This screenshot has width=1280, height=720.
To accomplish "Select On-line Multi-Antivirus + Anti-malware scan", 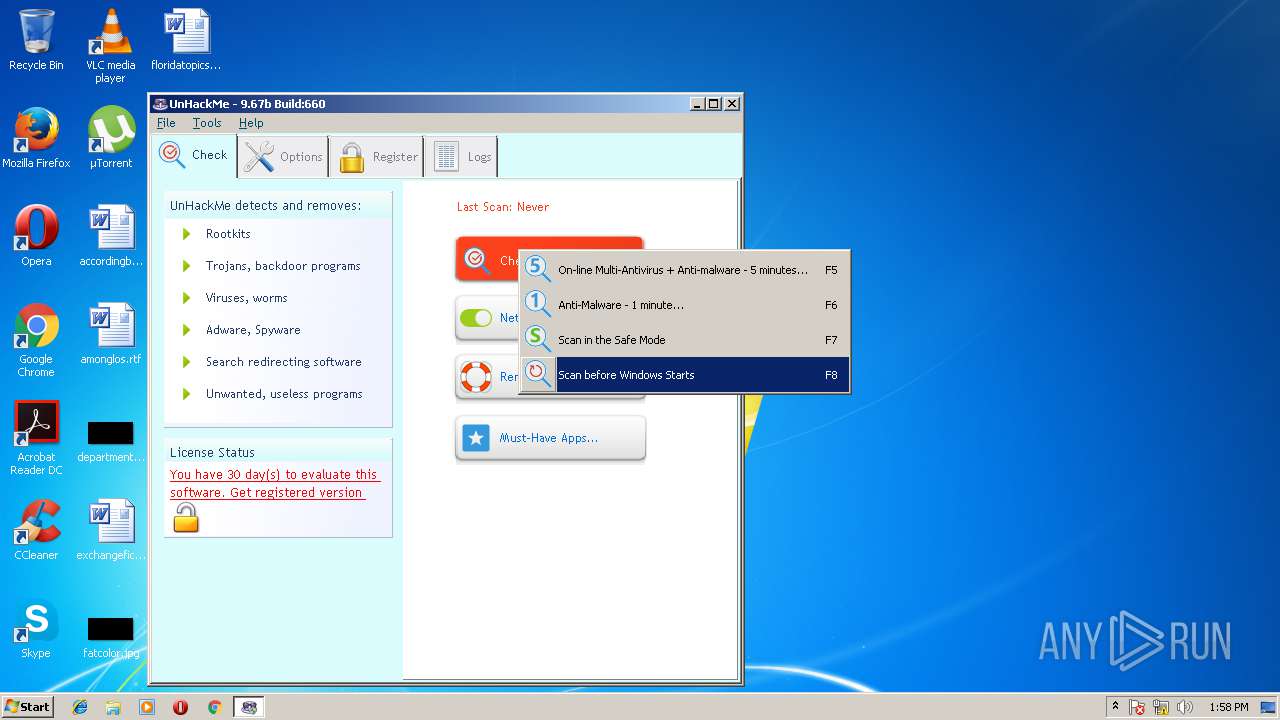I will [x=685, y=270].
